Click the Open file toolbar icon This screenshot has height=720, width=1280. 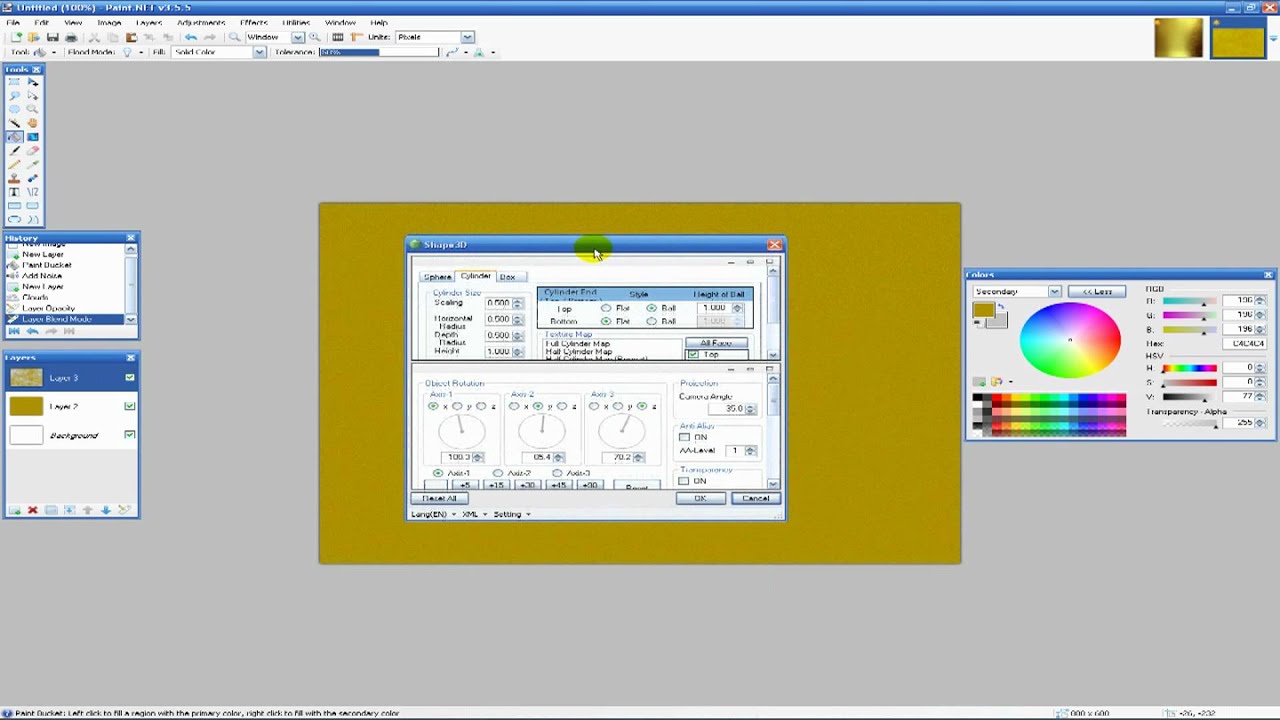coord(34,37)
